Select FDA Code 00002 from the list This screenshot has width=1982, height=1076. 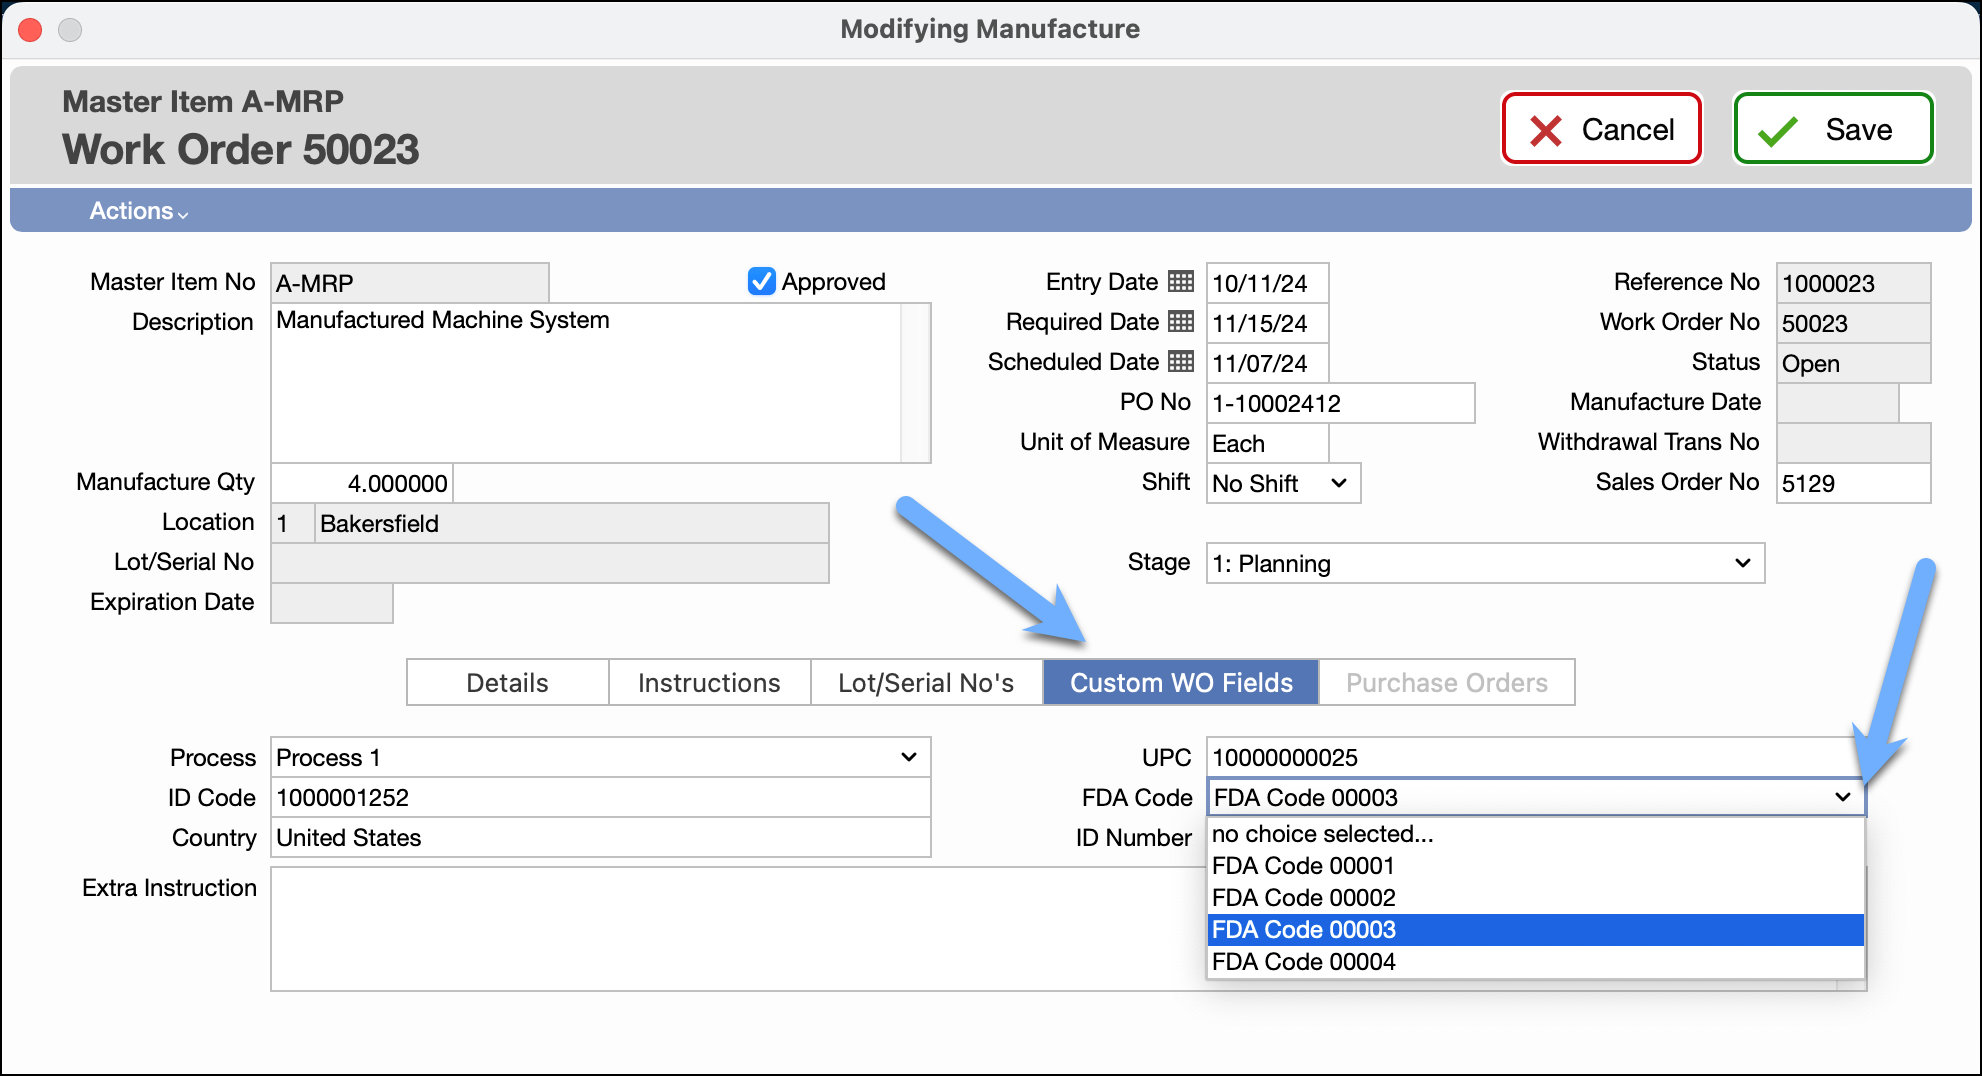click(x=1535, y=897)
